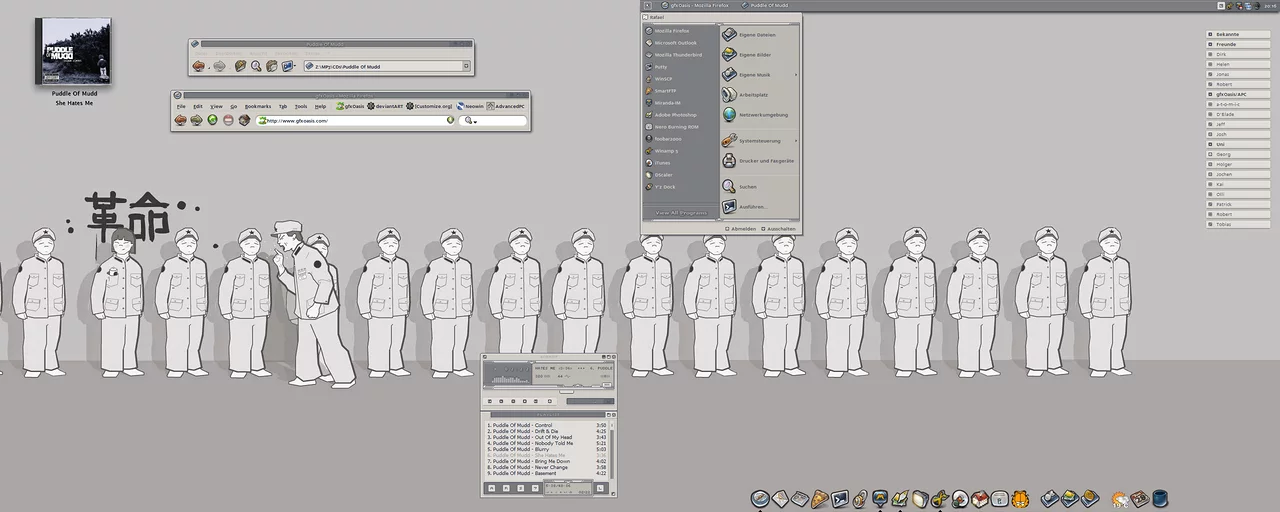Image resolution: width=1280 pixels, height=512 pixels.
Task: Click the Abmelden button
Action: click(741, 229)
